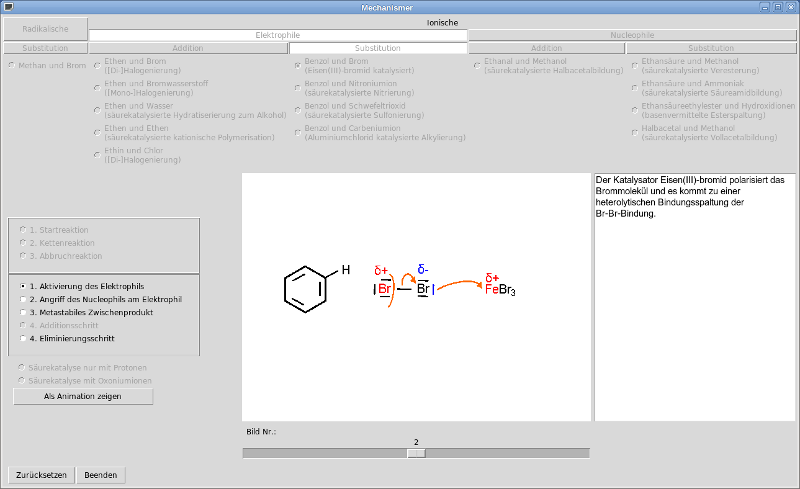The height and width of the screenshot is (489, 800).
Task: Select the '4. Eliminierungsschritt' radio option
Action: 23,339
